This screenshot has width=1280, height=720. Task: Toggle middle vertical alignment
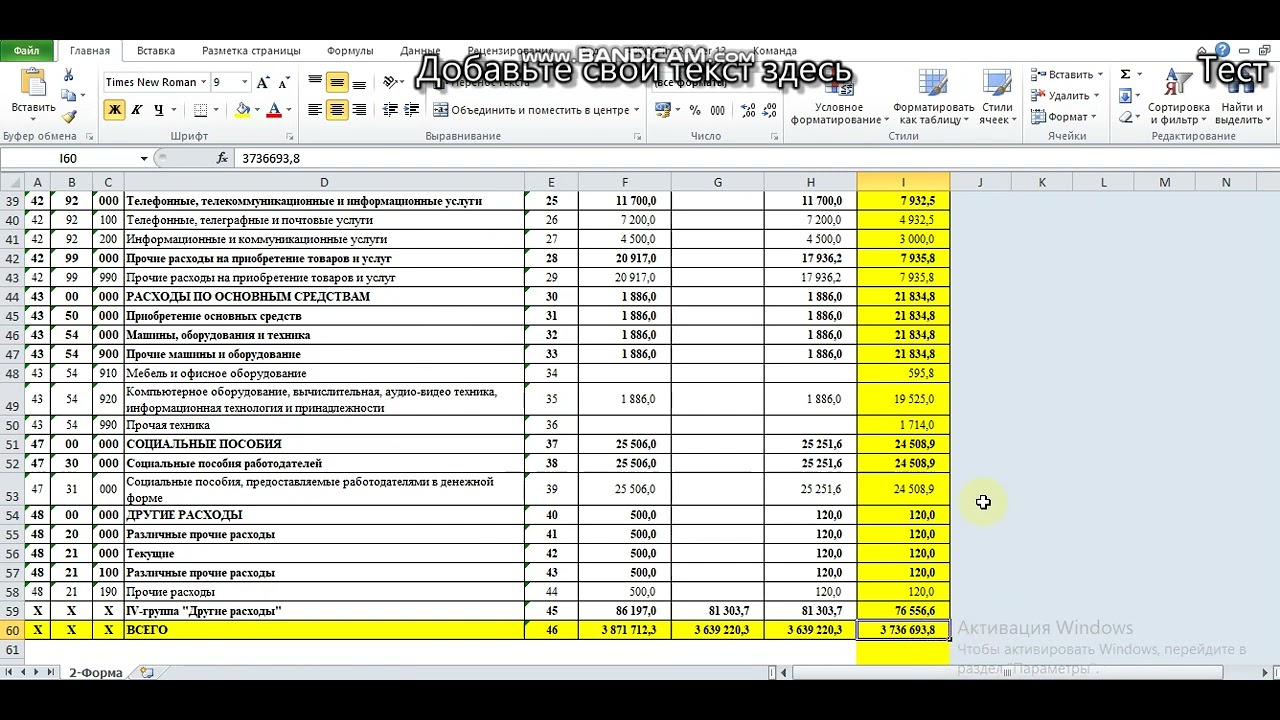pyautogui.click(x=337, y=82)
